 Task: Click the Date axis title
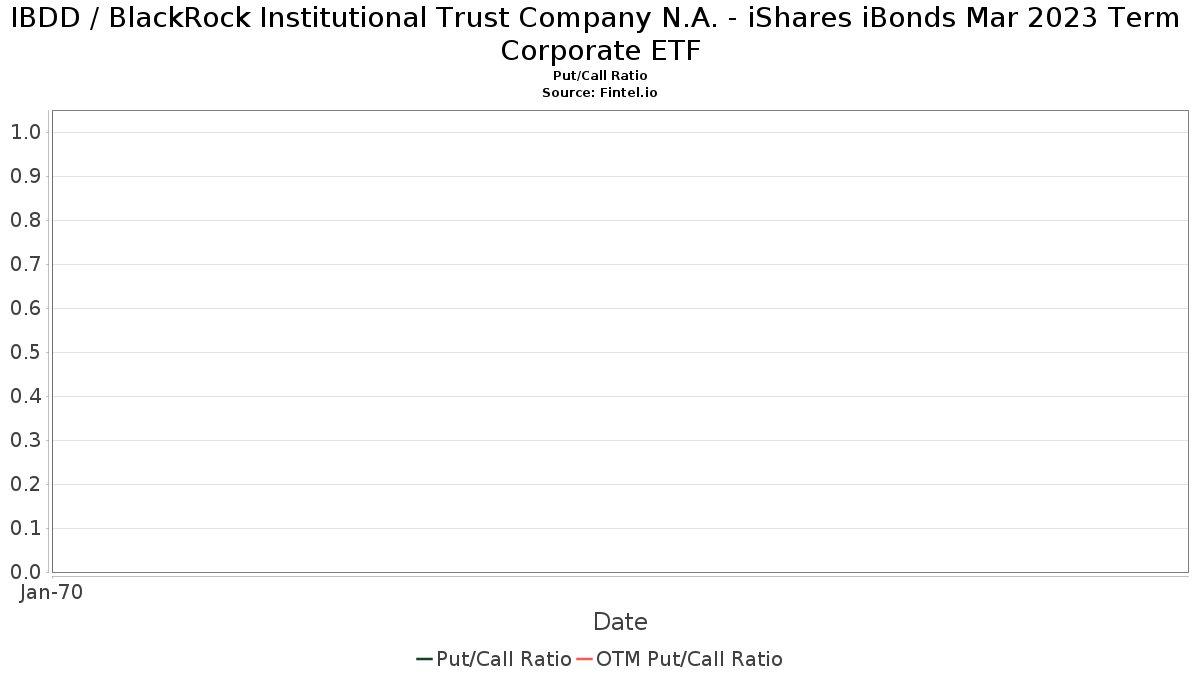(620, 622)
